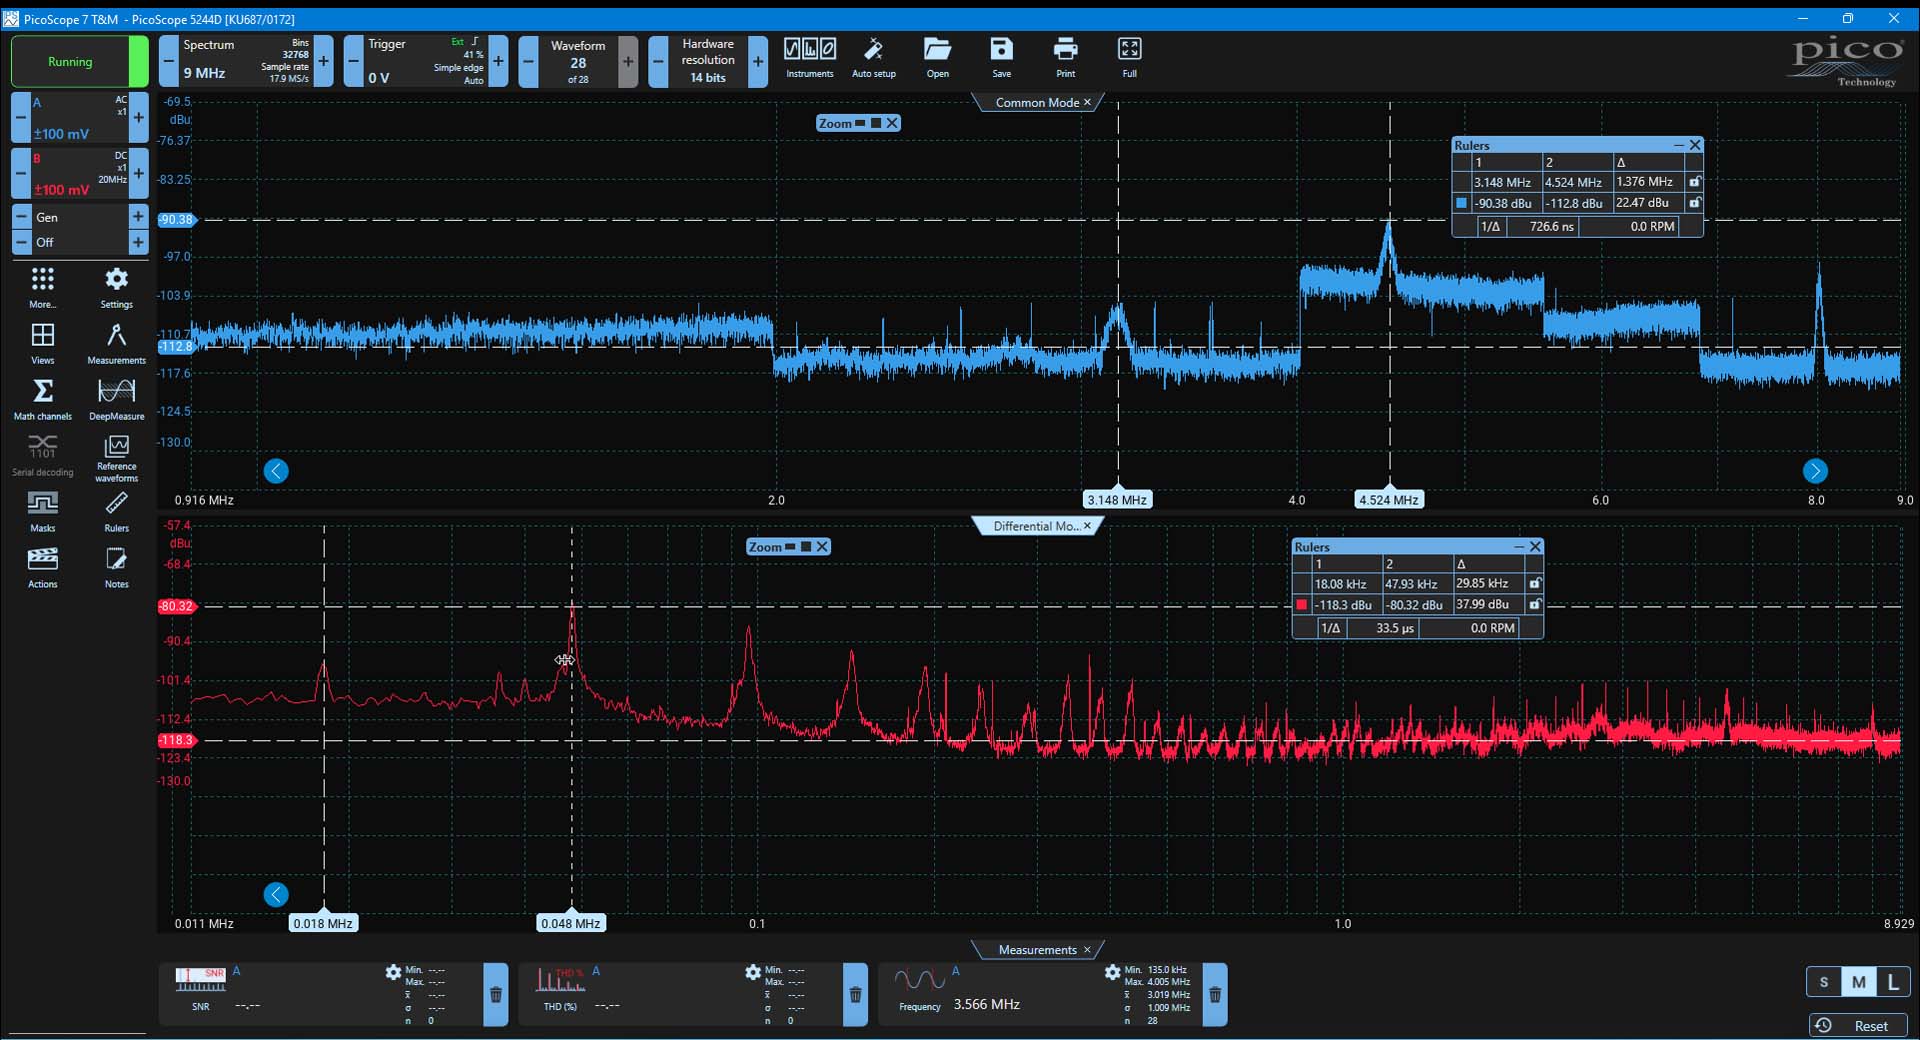Open the More tools grid
This screenshot has width=1920, height=1040.
43,288
